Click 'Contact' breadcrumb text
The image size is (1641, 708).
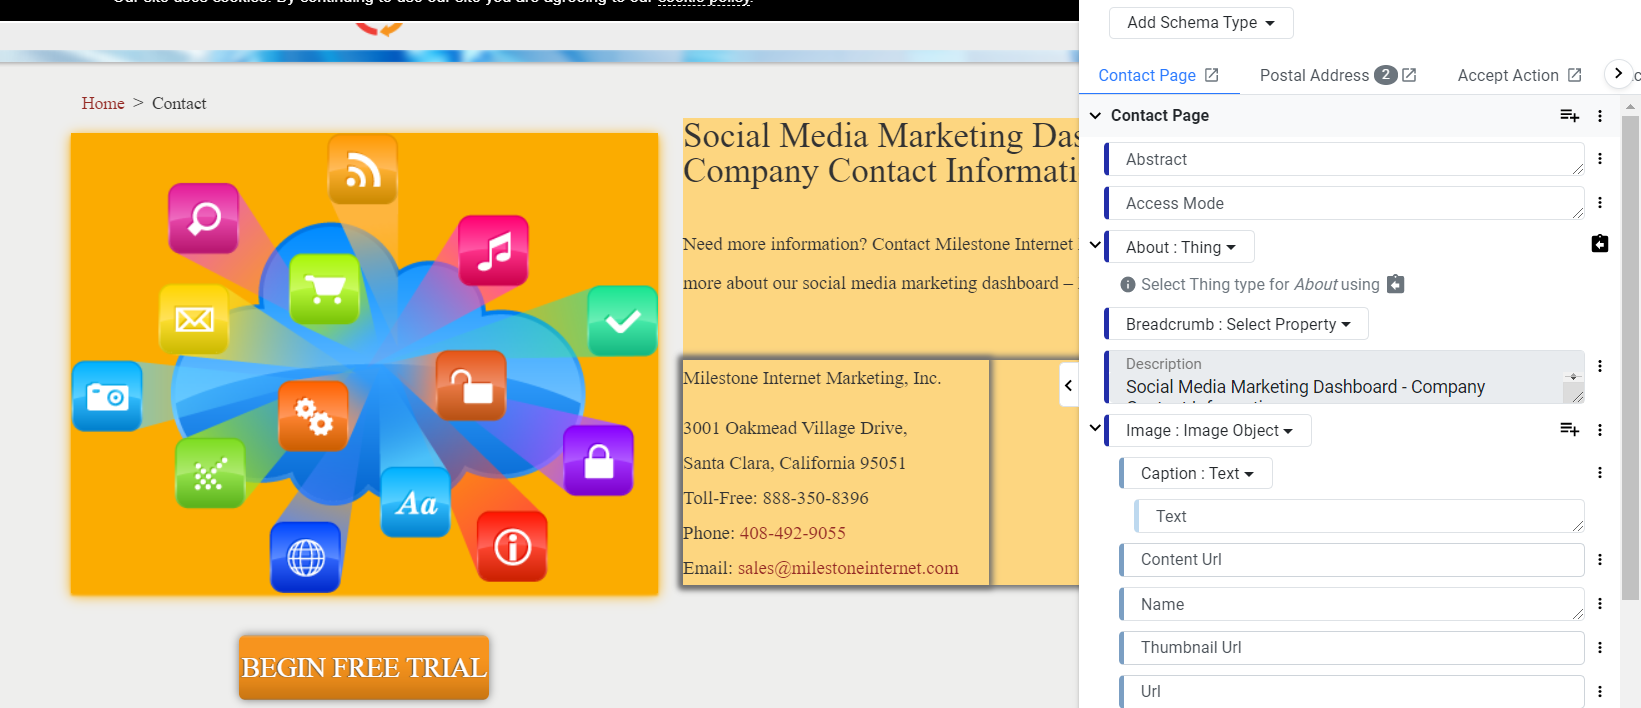coord(179,103)
